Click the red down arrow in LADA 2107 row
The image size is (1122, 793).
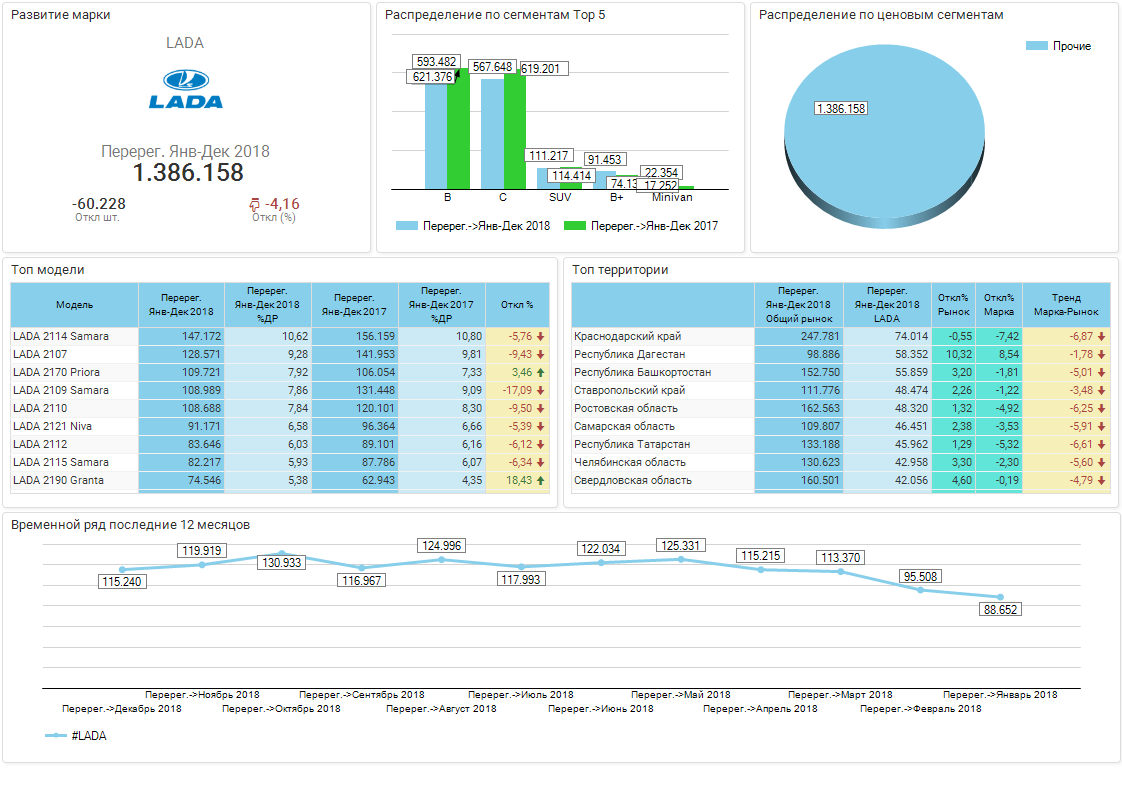click(x=541, y=354)
